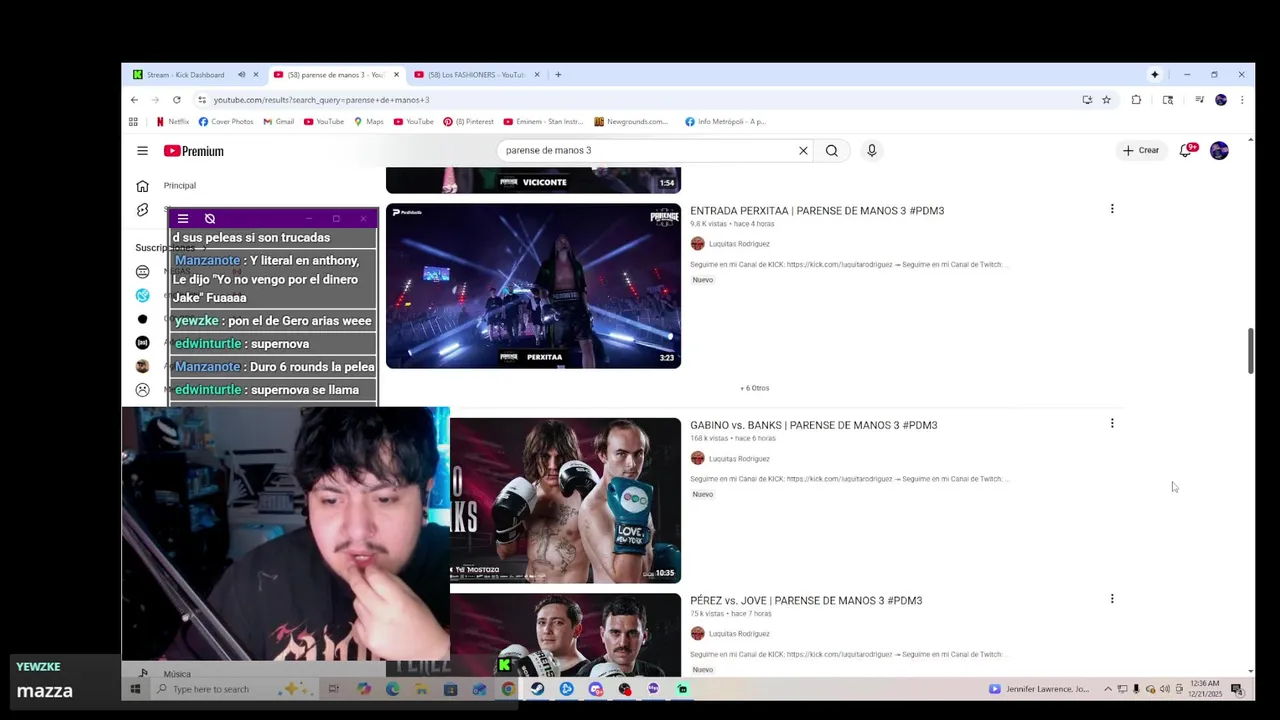The height and width of the screenshot is (720, 1280).
Task: Open the chat overlay hamburger menu
Action: point(183,218)
